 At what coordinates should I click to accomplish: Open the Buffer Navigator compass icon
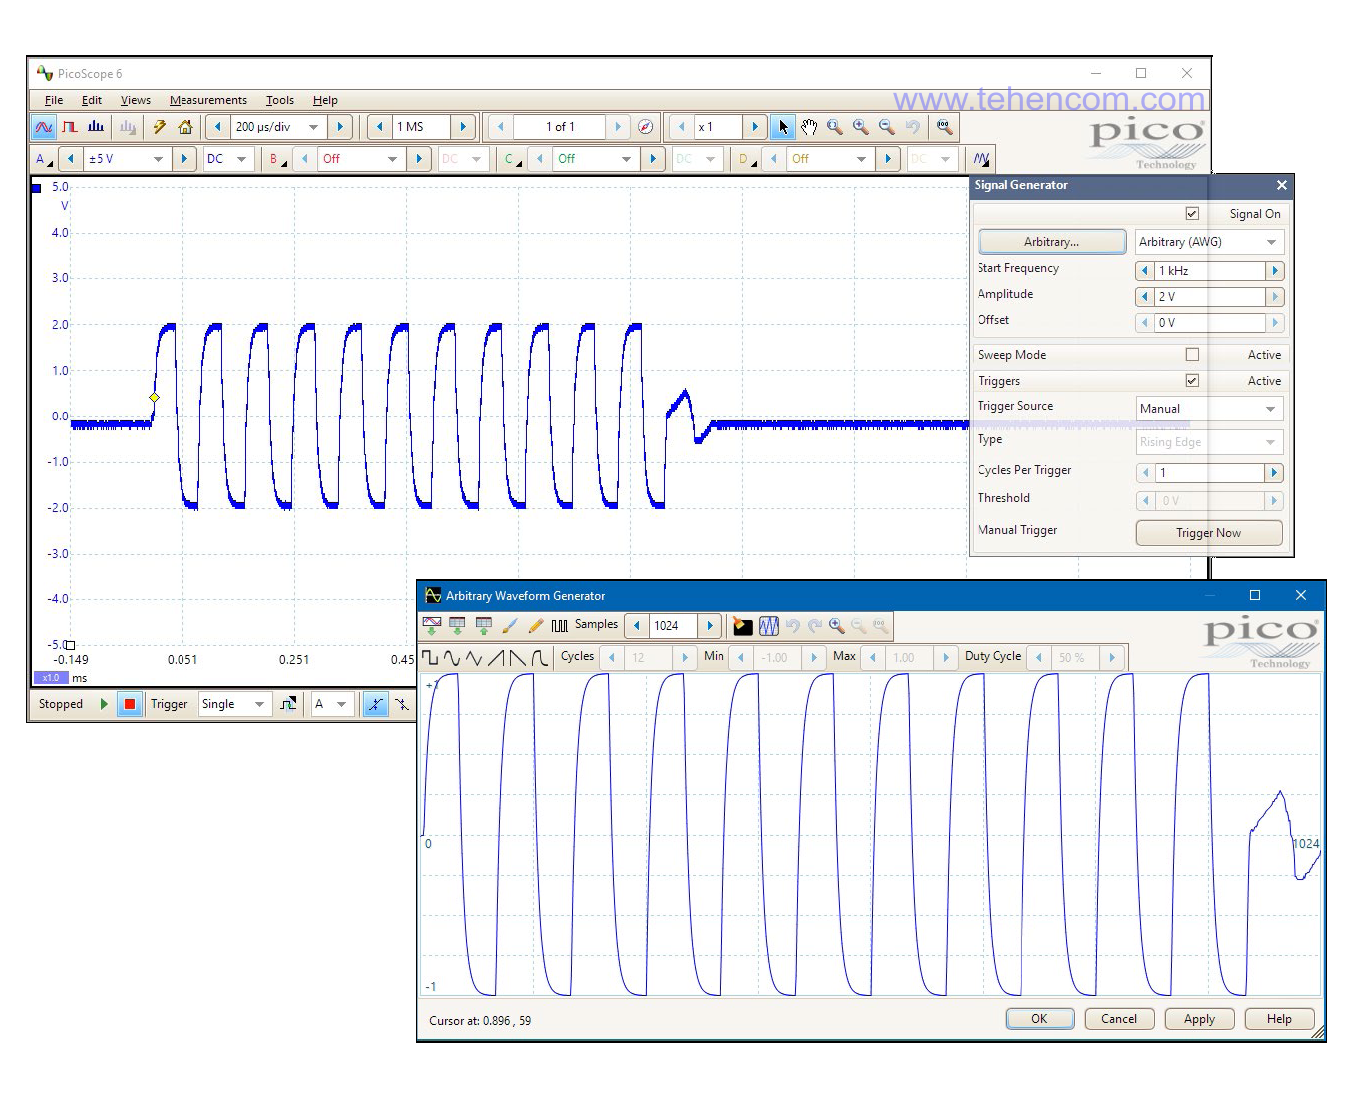(x=646, y=127)
